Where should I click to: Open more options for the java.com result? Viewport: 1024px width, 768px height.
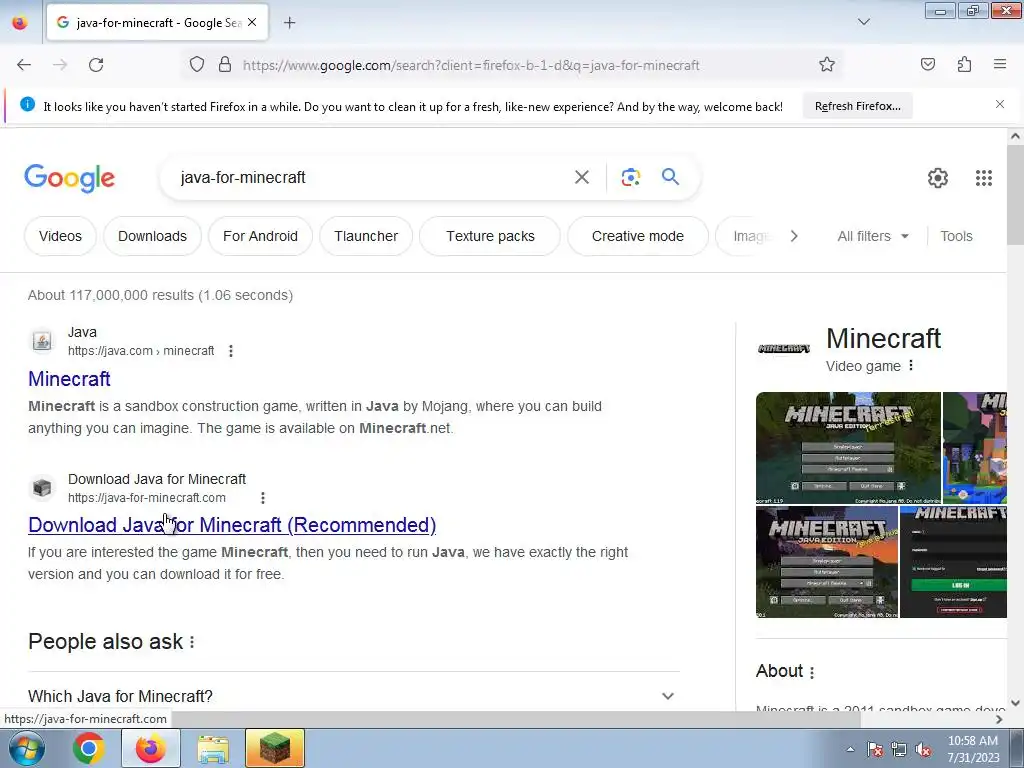click(231, 351)
